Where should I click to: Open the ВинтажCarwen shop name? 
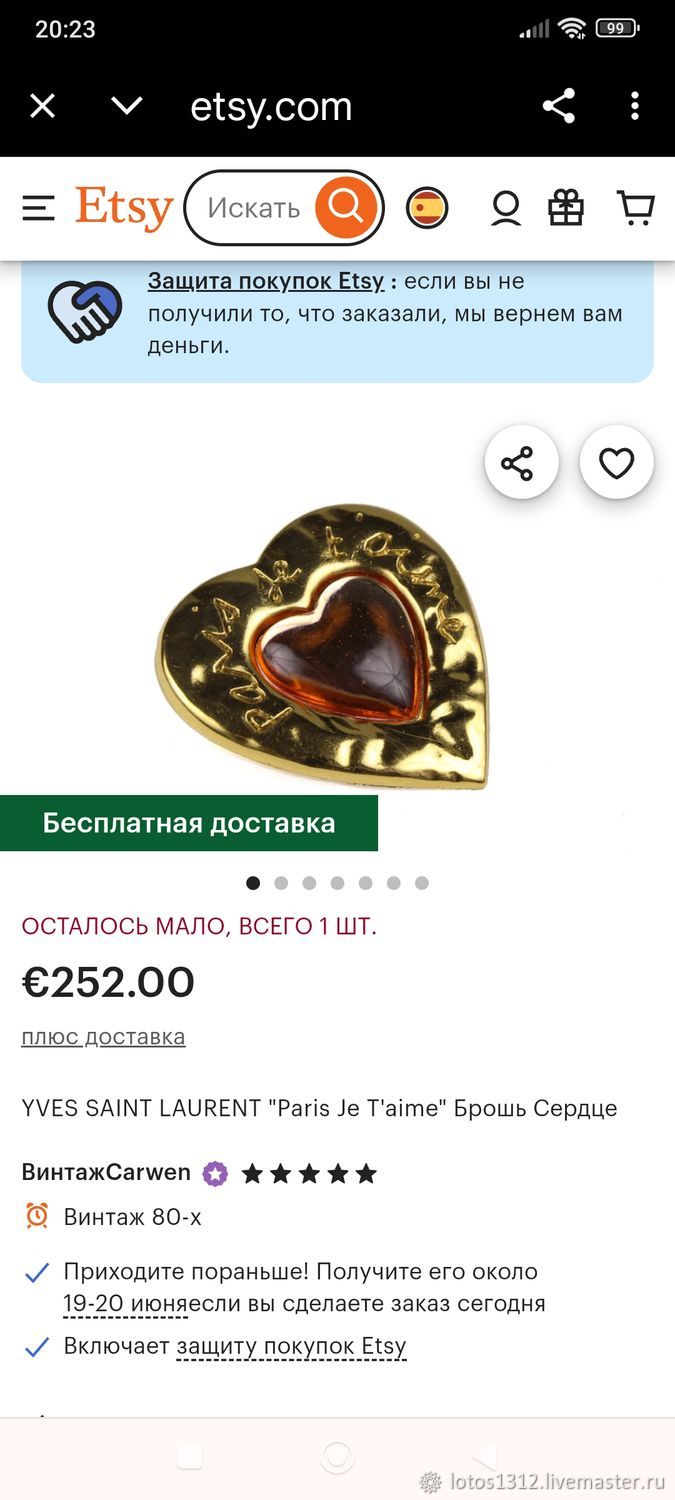106,1172
